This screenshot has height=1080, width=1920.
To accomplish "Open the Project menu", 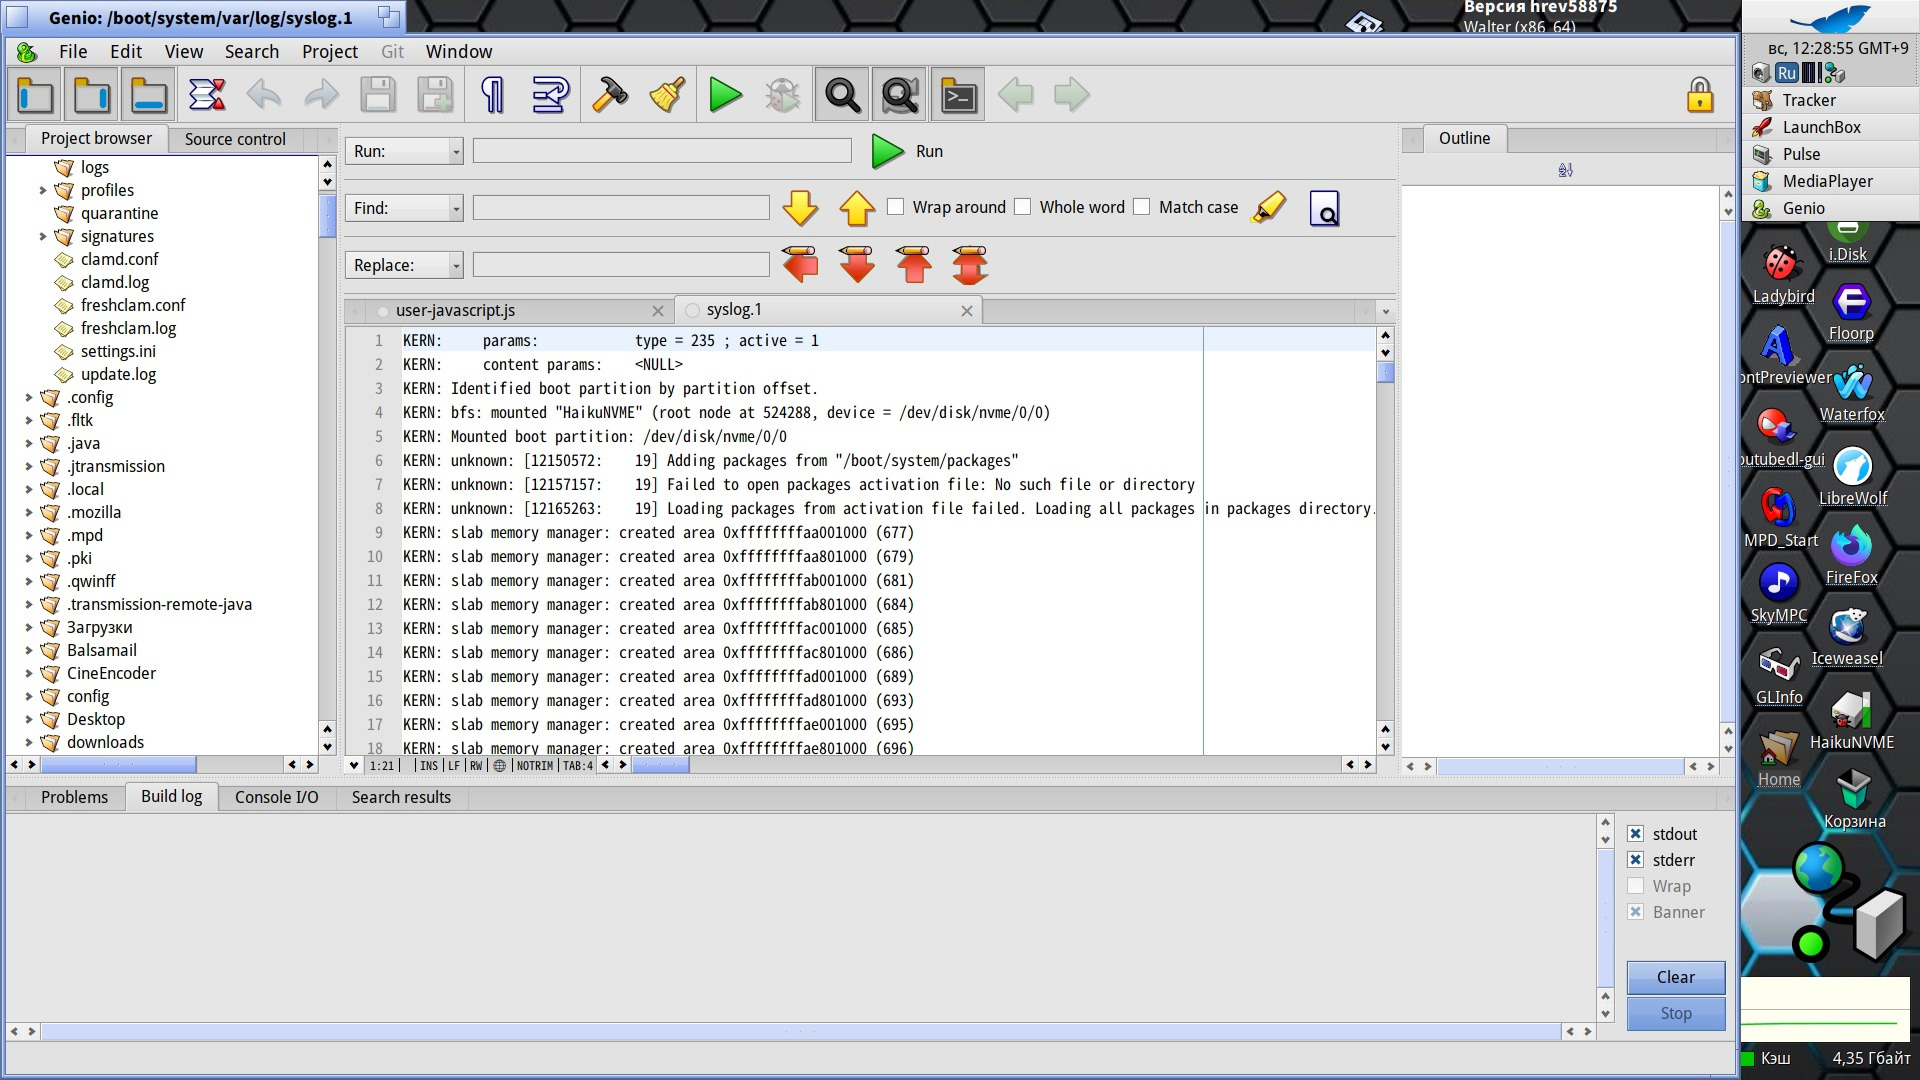I will [329, 52].
